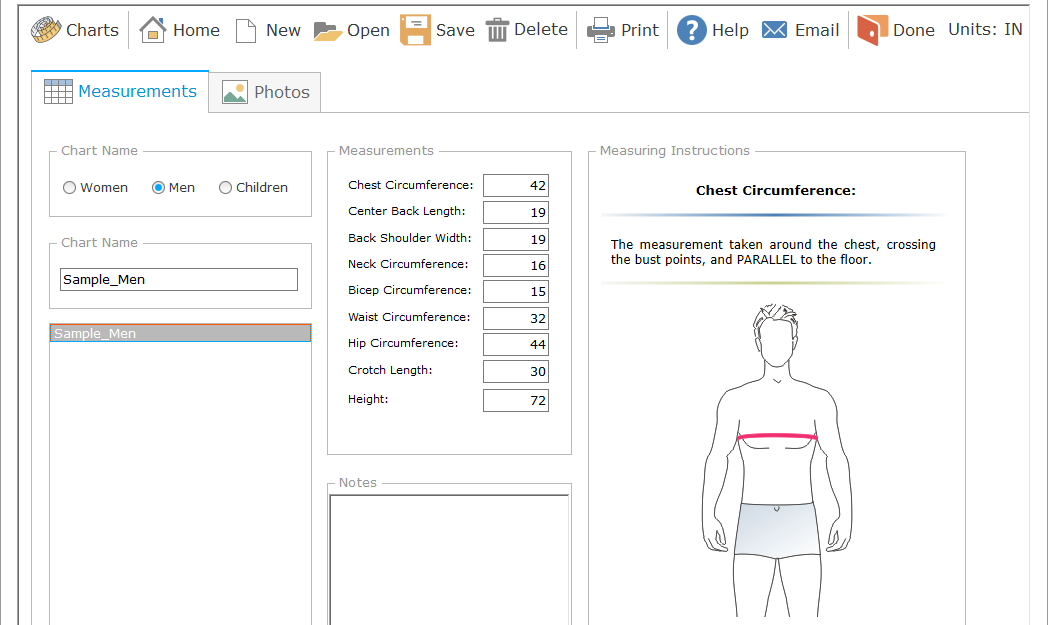The height and width of the screenshot is (625, 1048).
Task: Click the Chest Circumference value field
Action: (515, 186)
